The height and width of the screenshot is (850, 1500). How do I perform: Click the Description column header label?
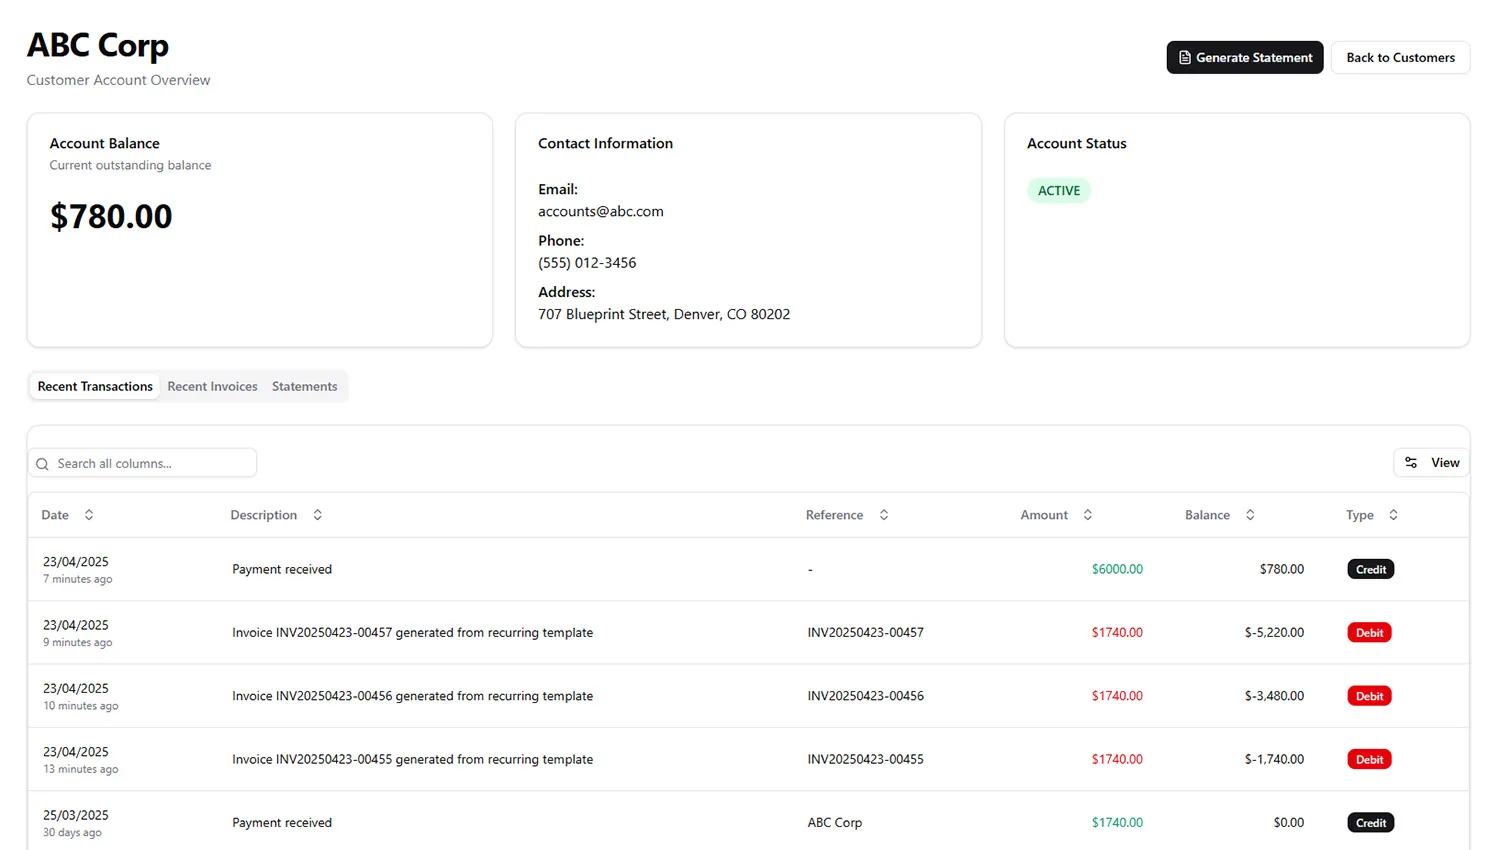pyautogui.click(x=264, y=515)
